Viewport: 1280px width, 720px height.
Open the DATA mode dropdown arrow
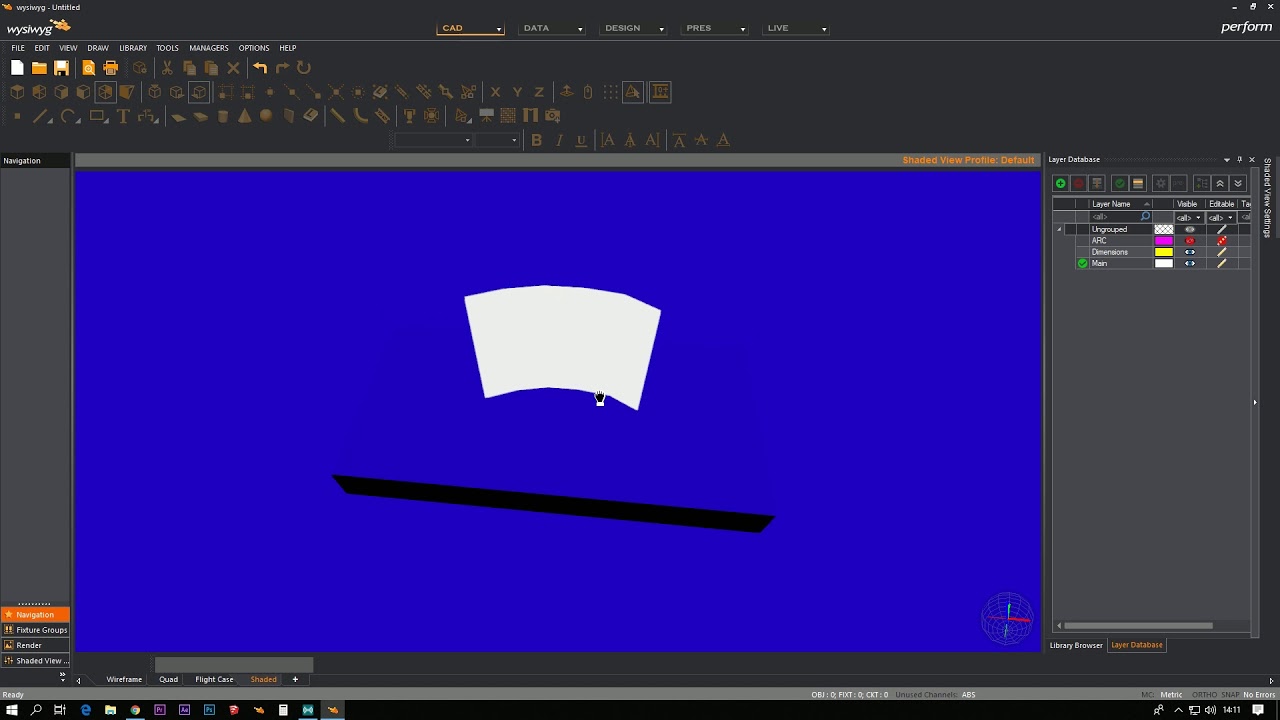pyautogui.click(x=580, y=29)
